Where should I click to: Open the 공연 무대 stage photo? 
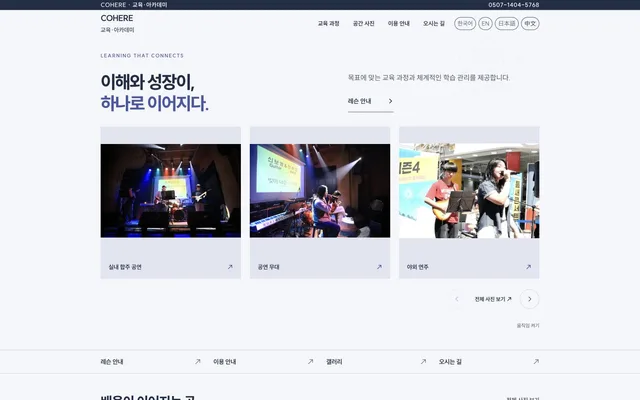click(320, 191)
